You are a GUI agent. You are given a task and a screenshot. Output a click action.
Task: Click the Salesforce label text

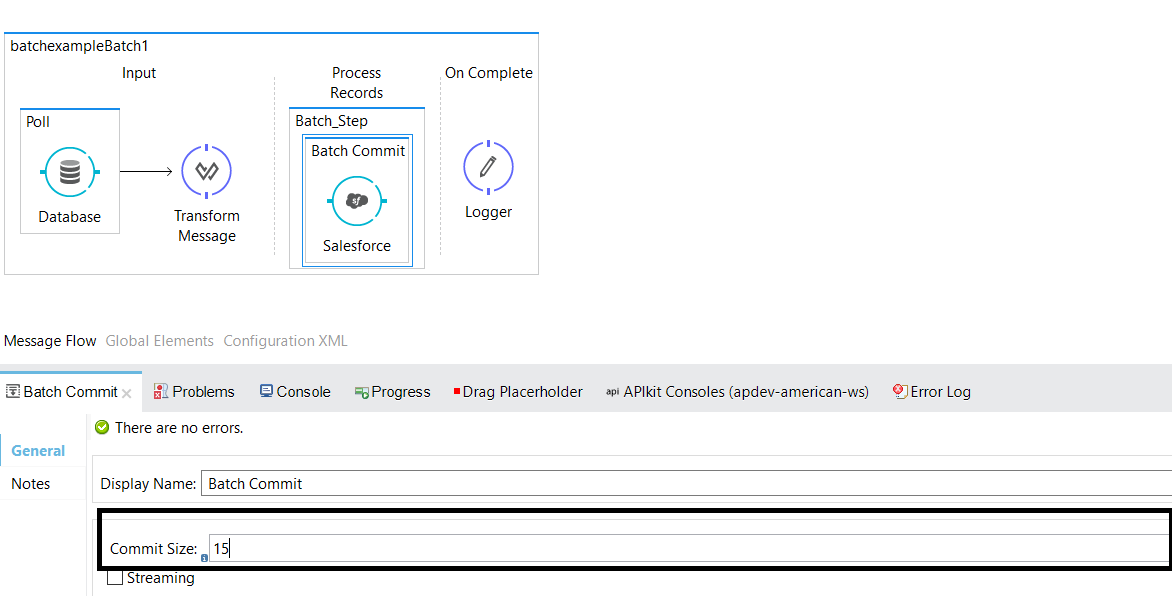[357, 246]
